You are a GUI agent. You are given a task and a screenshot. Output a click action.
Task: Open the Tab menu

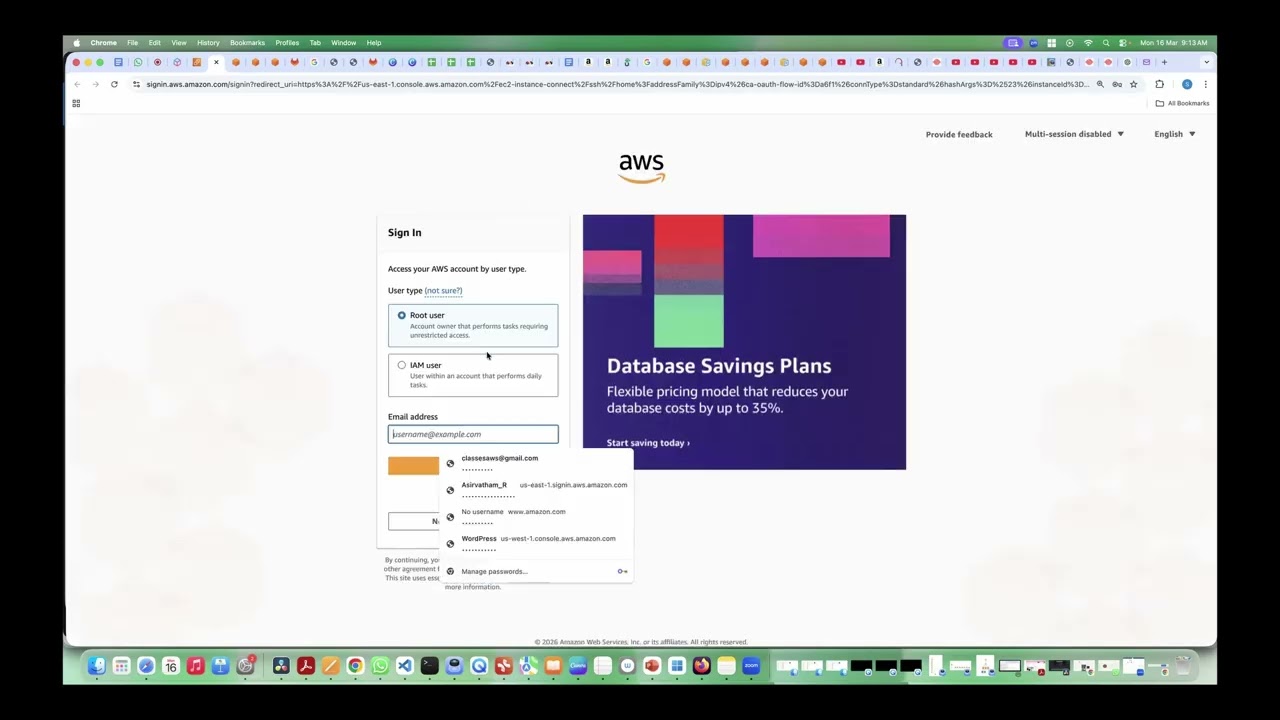click(x=315, y=43)
